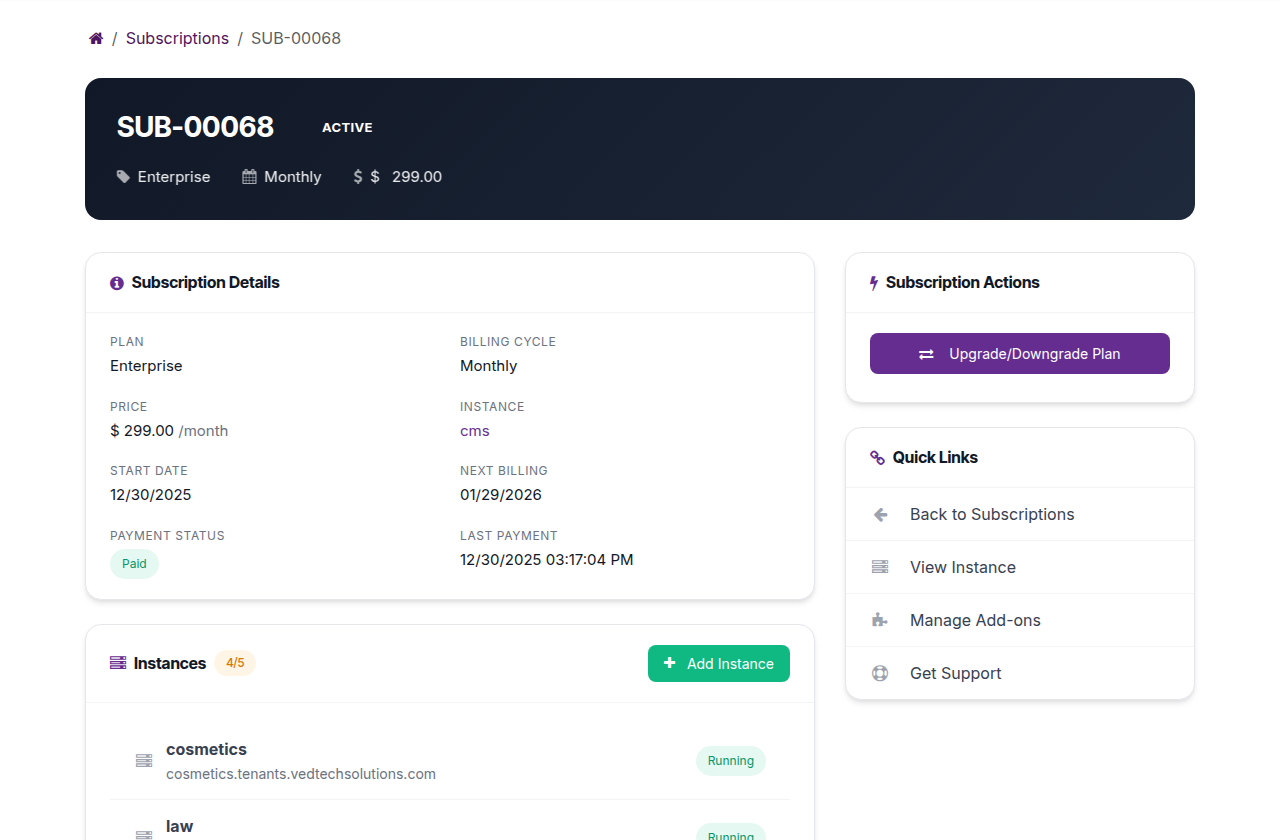Click the Quick Links card title
This screenshot has width=1280, height=840.
pos(935,458)
